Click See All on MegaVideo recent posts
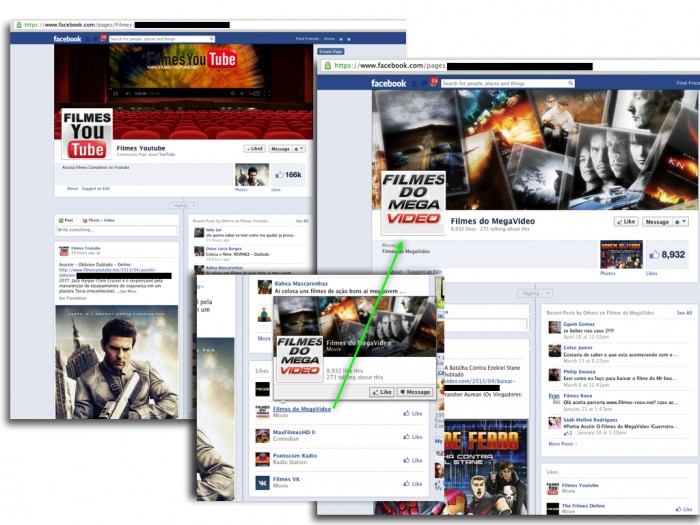The height and width of the screenshot is (525, 700). click(x=684, y=312)
